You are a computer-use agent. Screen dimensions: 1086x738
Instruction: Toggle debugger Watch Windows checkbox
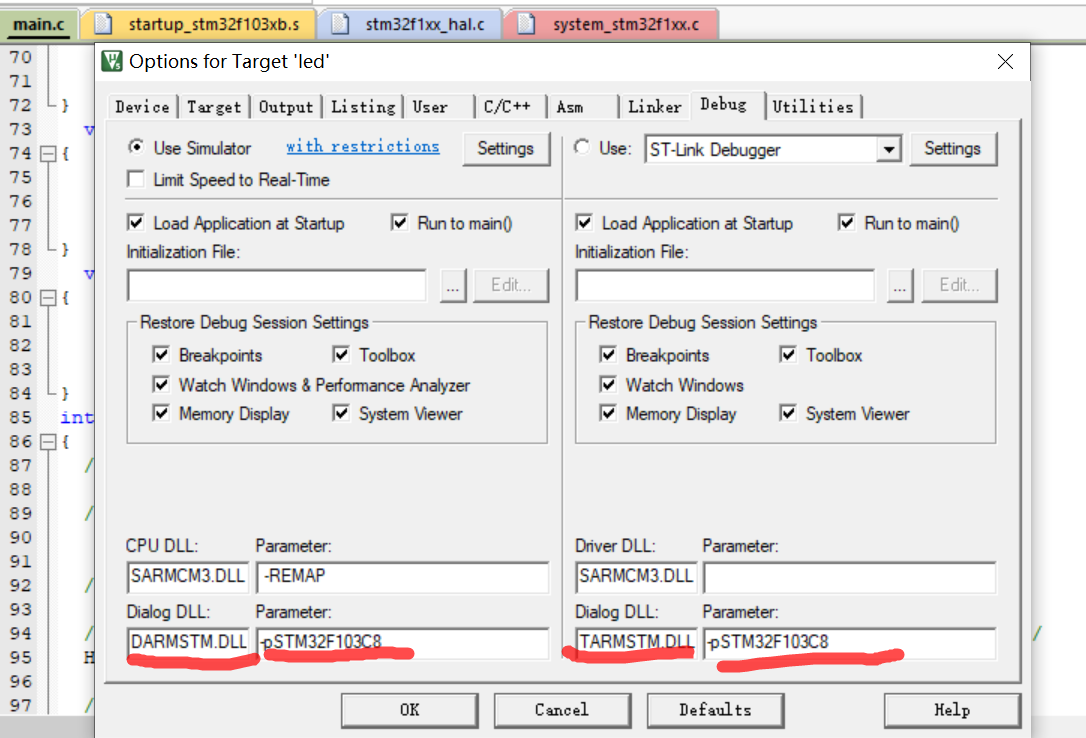coord(608,384)
